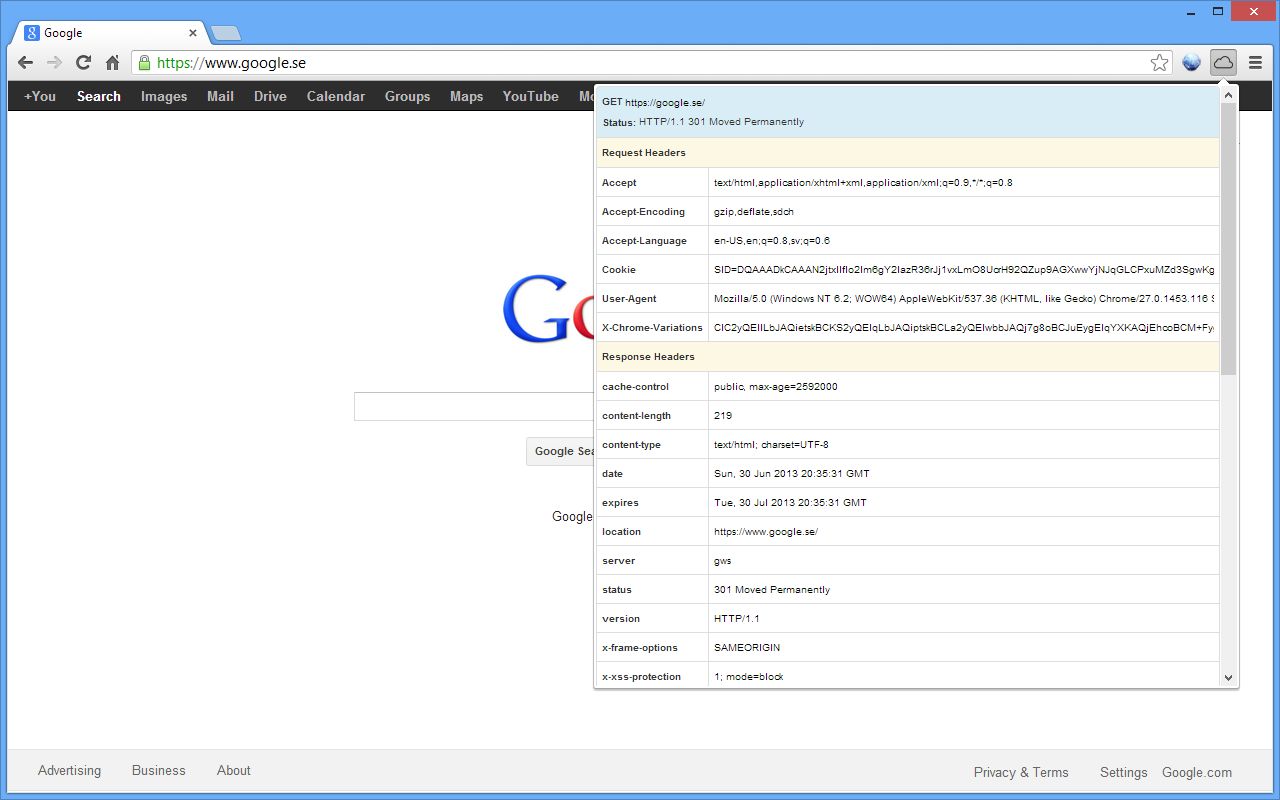Click the blue globe extension icon
The width and height of the screenshot is (1280, 800).
coord(1191,62)
